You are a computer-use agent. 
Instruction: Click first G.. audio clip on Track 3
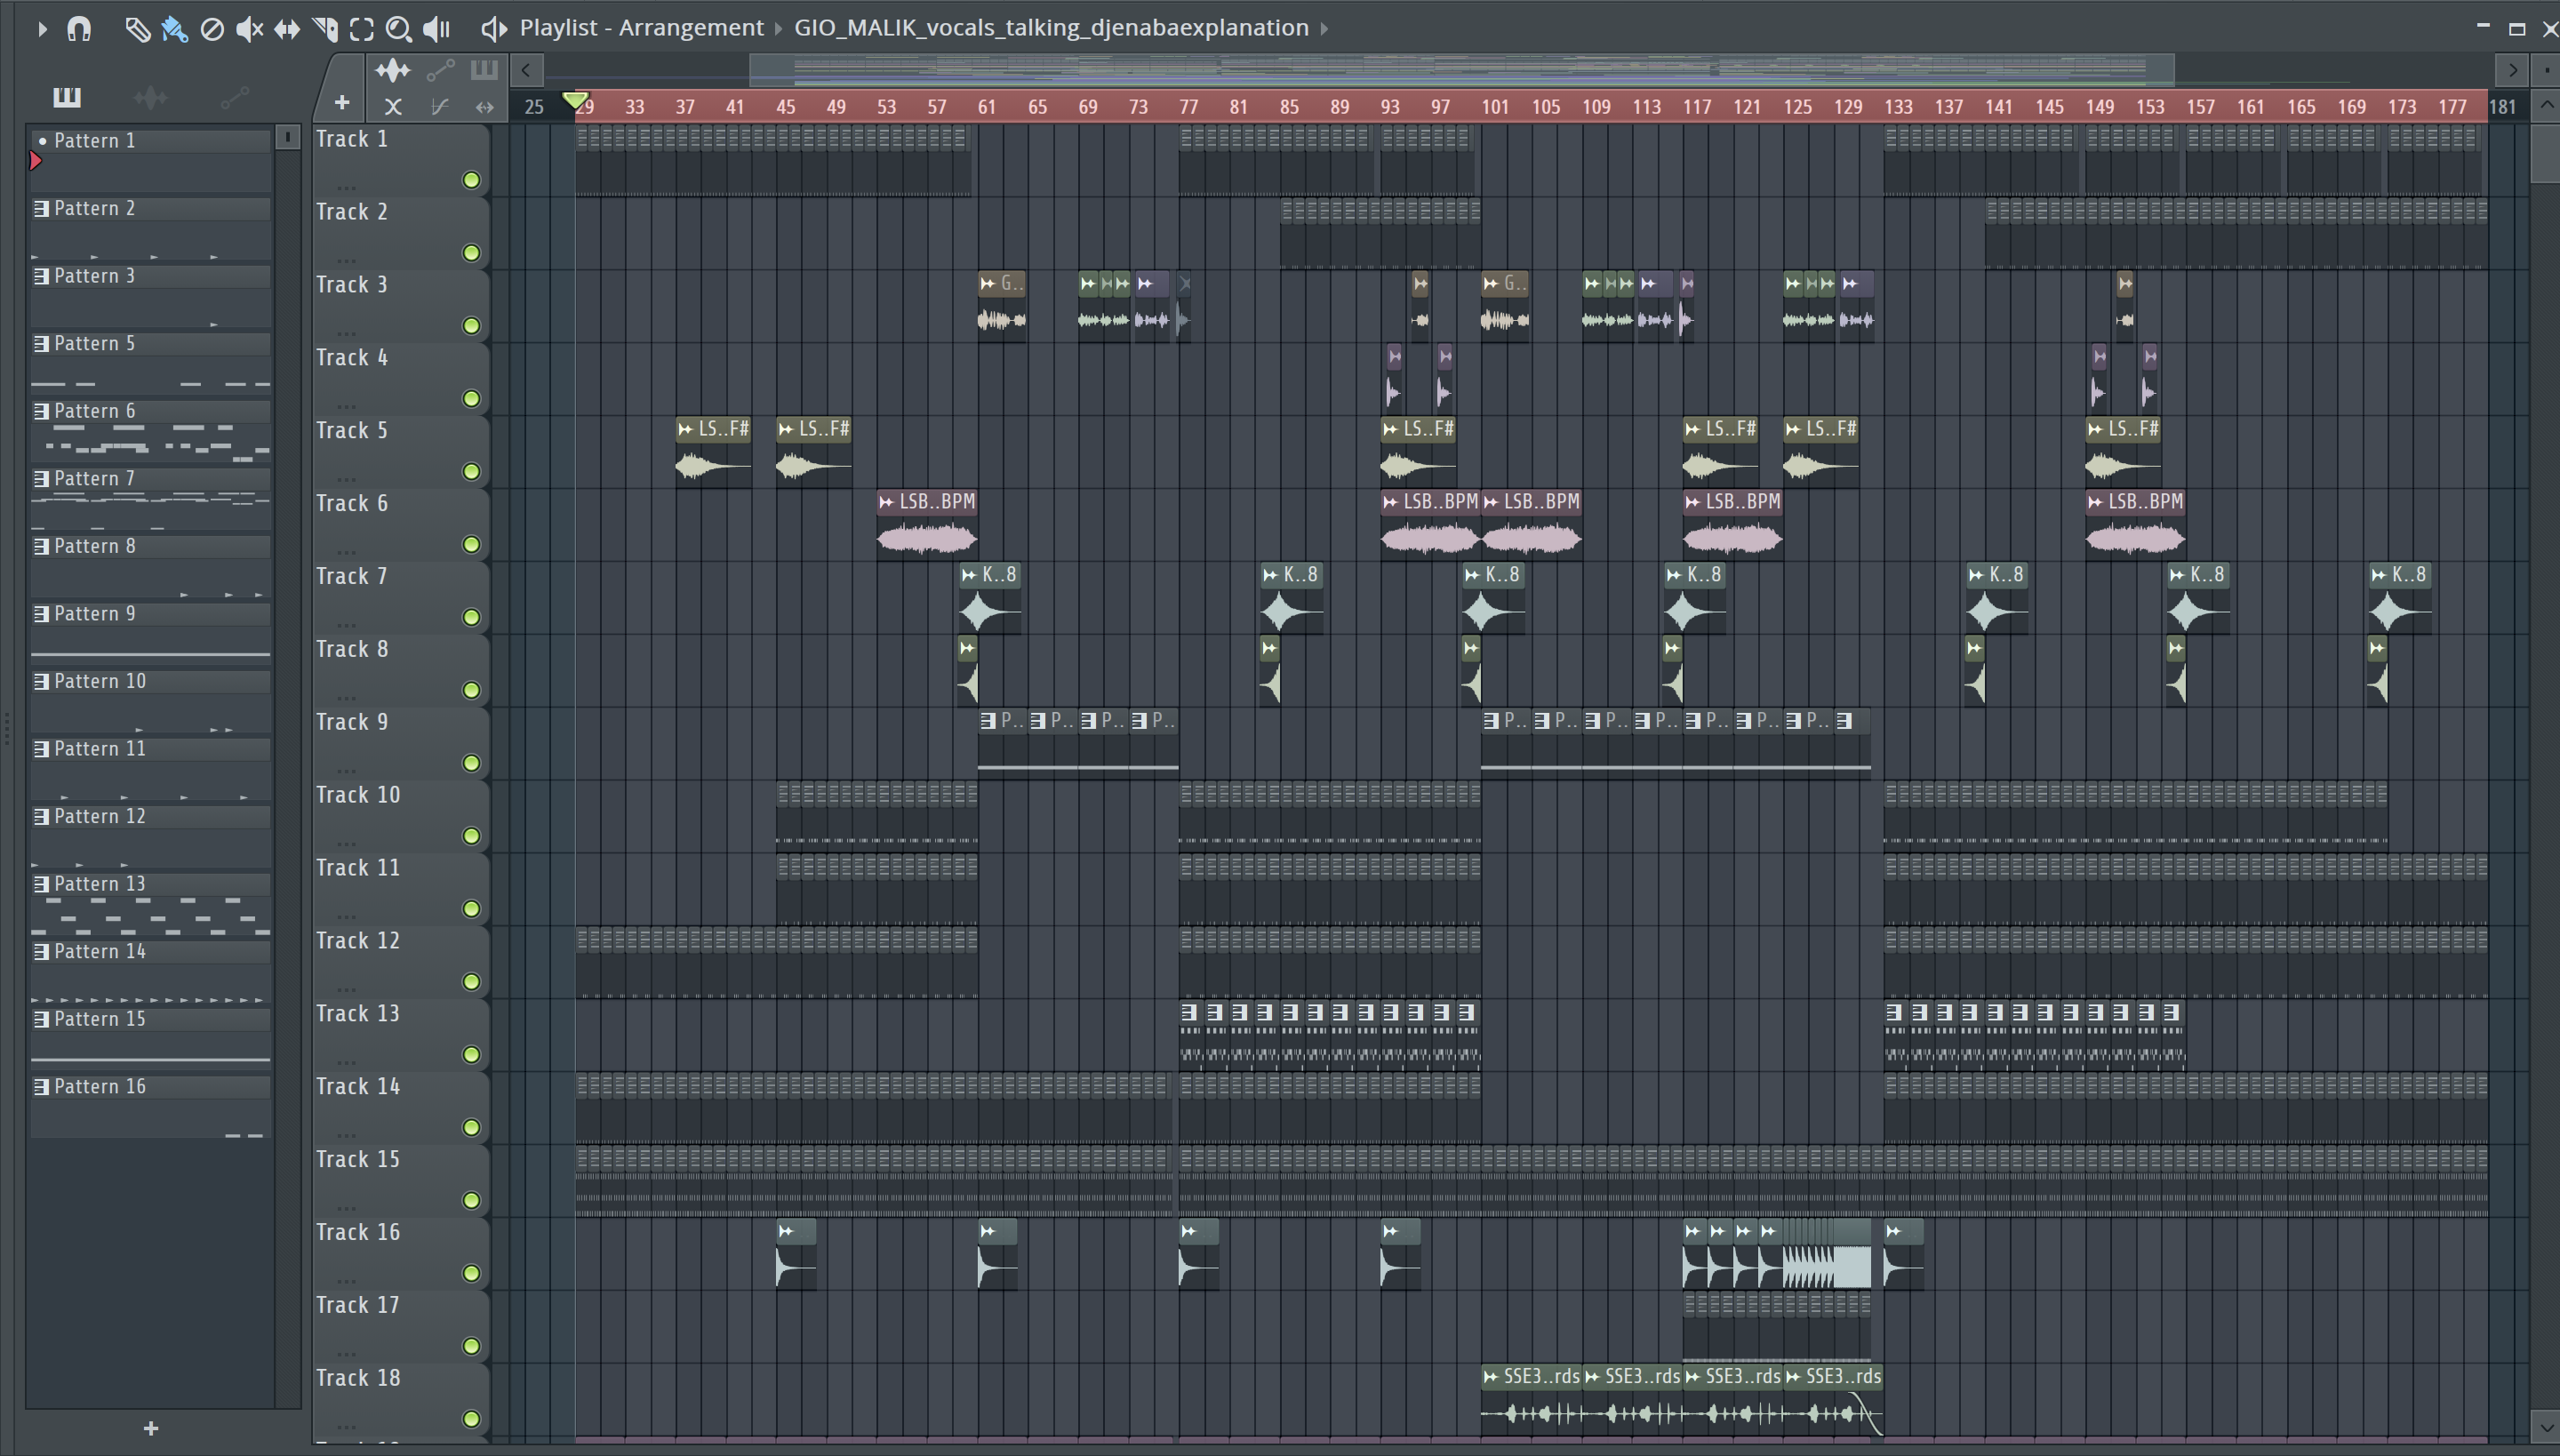click(1002, 305)
